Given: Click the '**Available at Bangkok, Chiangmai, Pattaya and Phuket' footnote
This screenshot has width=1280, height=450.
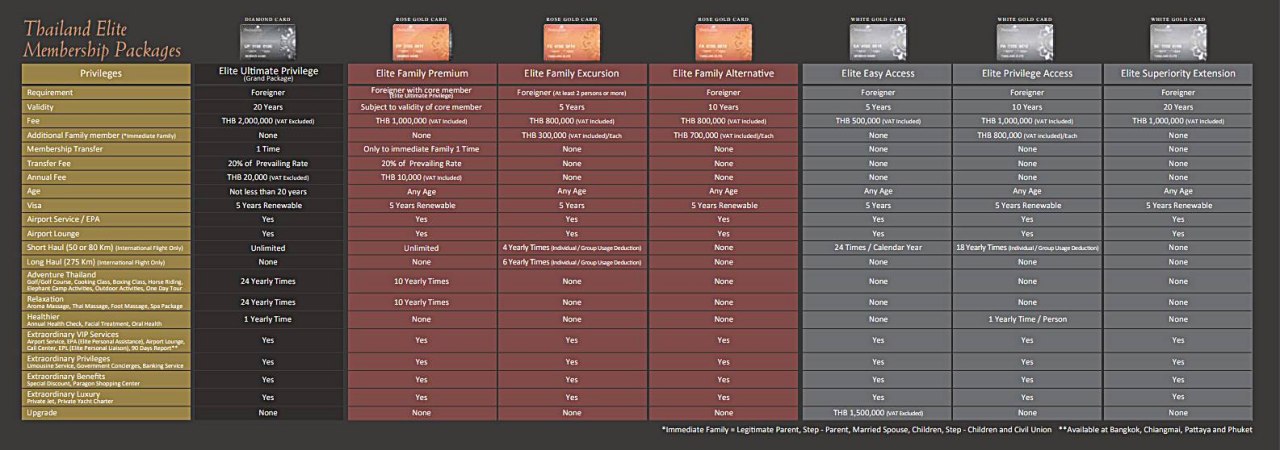Looking at the screenshot, I should click(1154, 429).
